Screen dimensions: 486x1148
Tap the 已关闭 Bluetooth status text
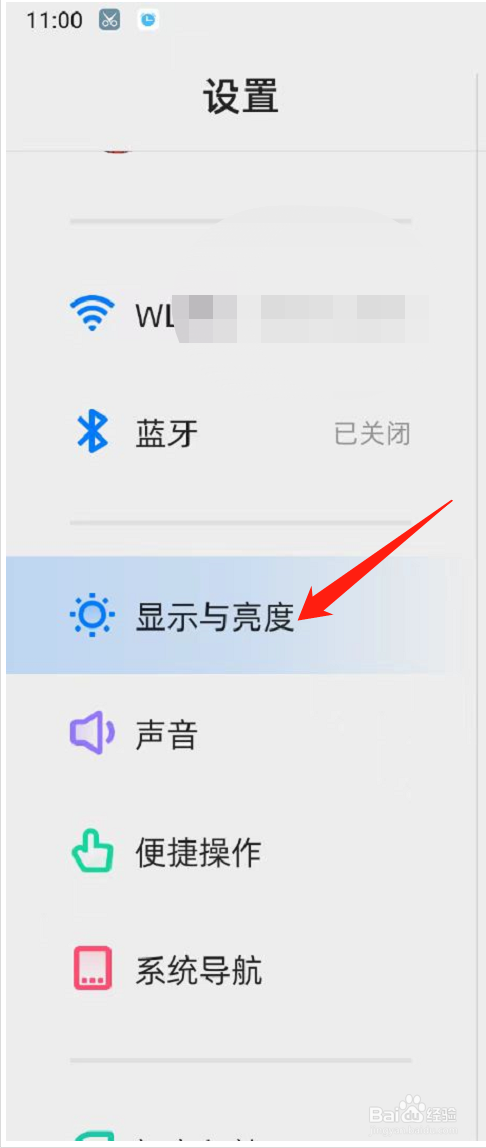tap(372, 434)
